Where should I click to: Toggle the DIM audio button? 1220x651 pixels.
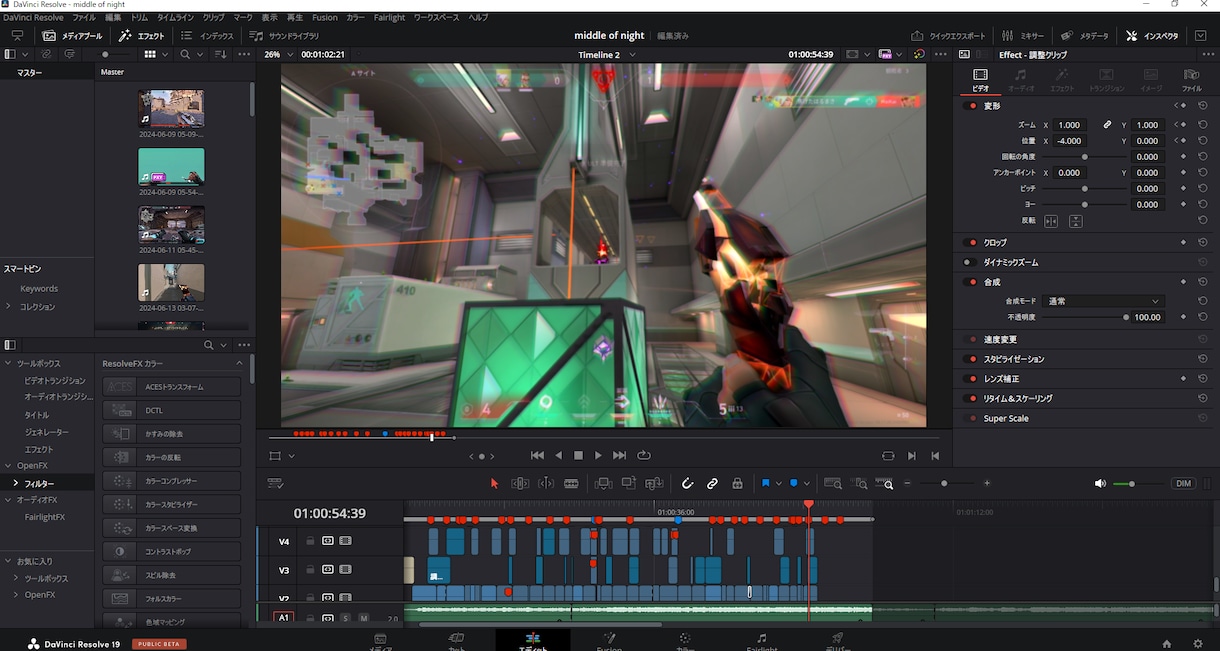(1183, 483)
